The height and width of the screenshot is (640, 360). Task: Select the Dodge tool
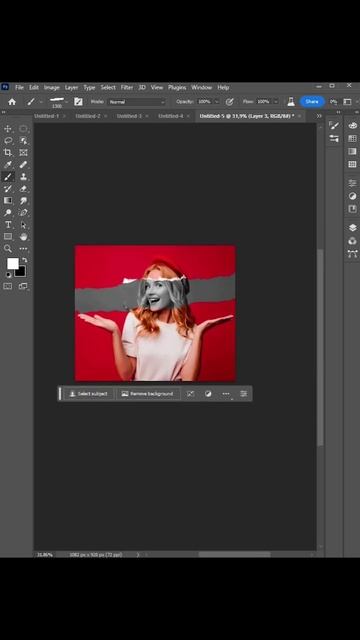click(x=8, y=213)
